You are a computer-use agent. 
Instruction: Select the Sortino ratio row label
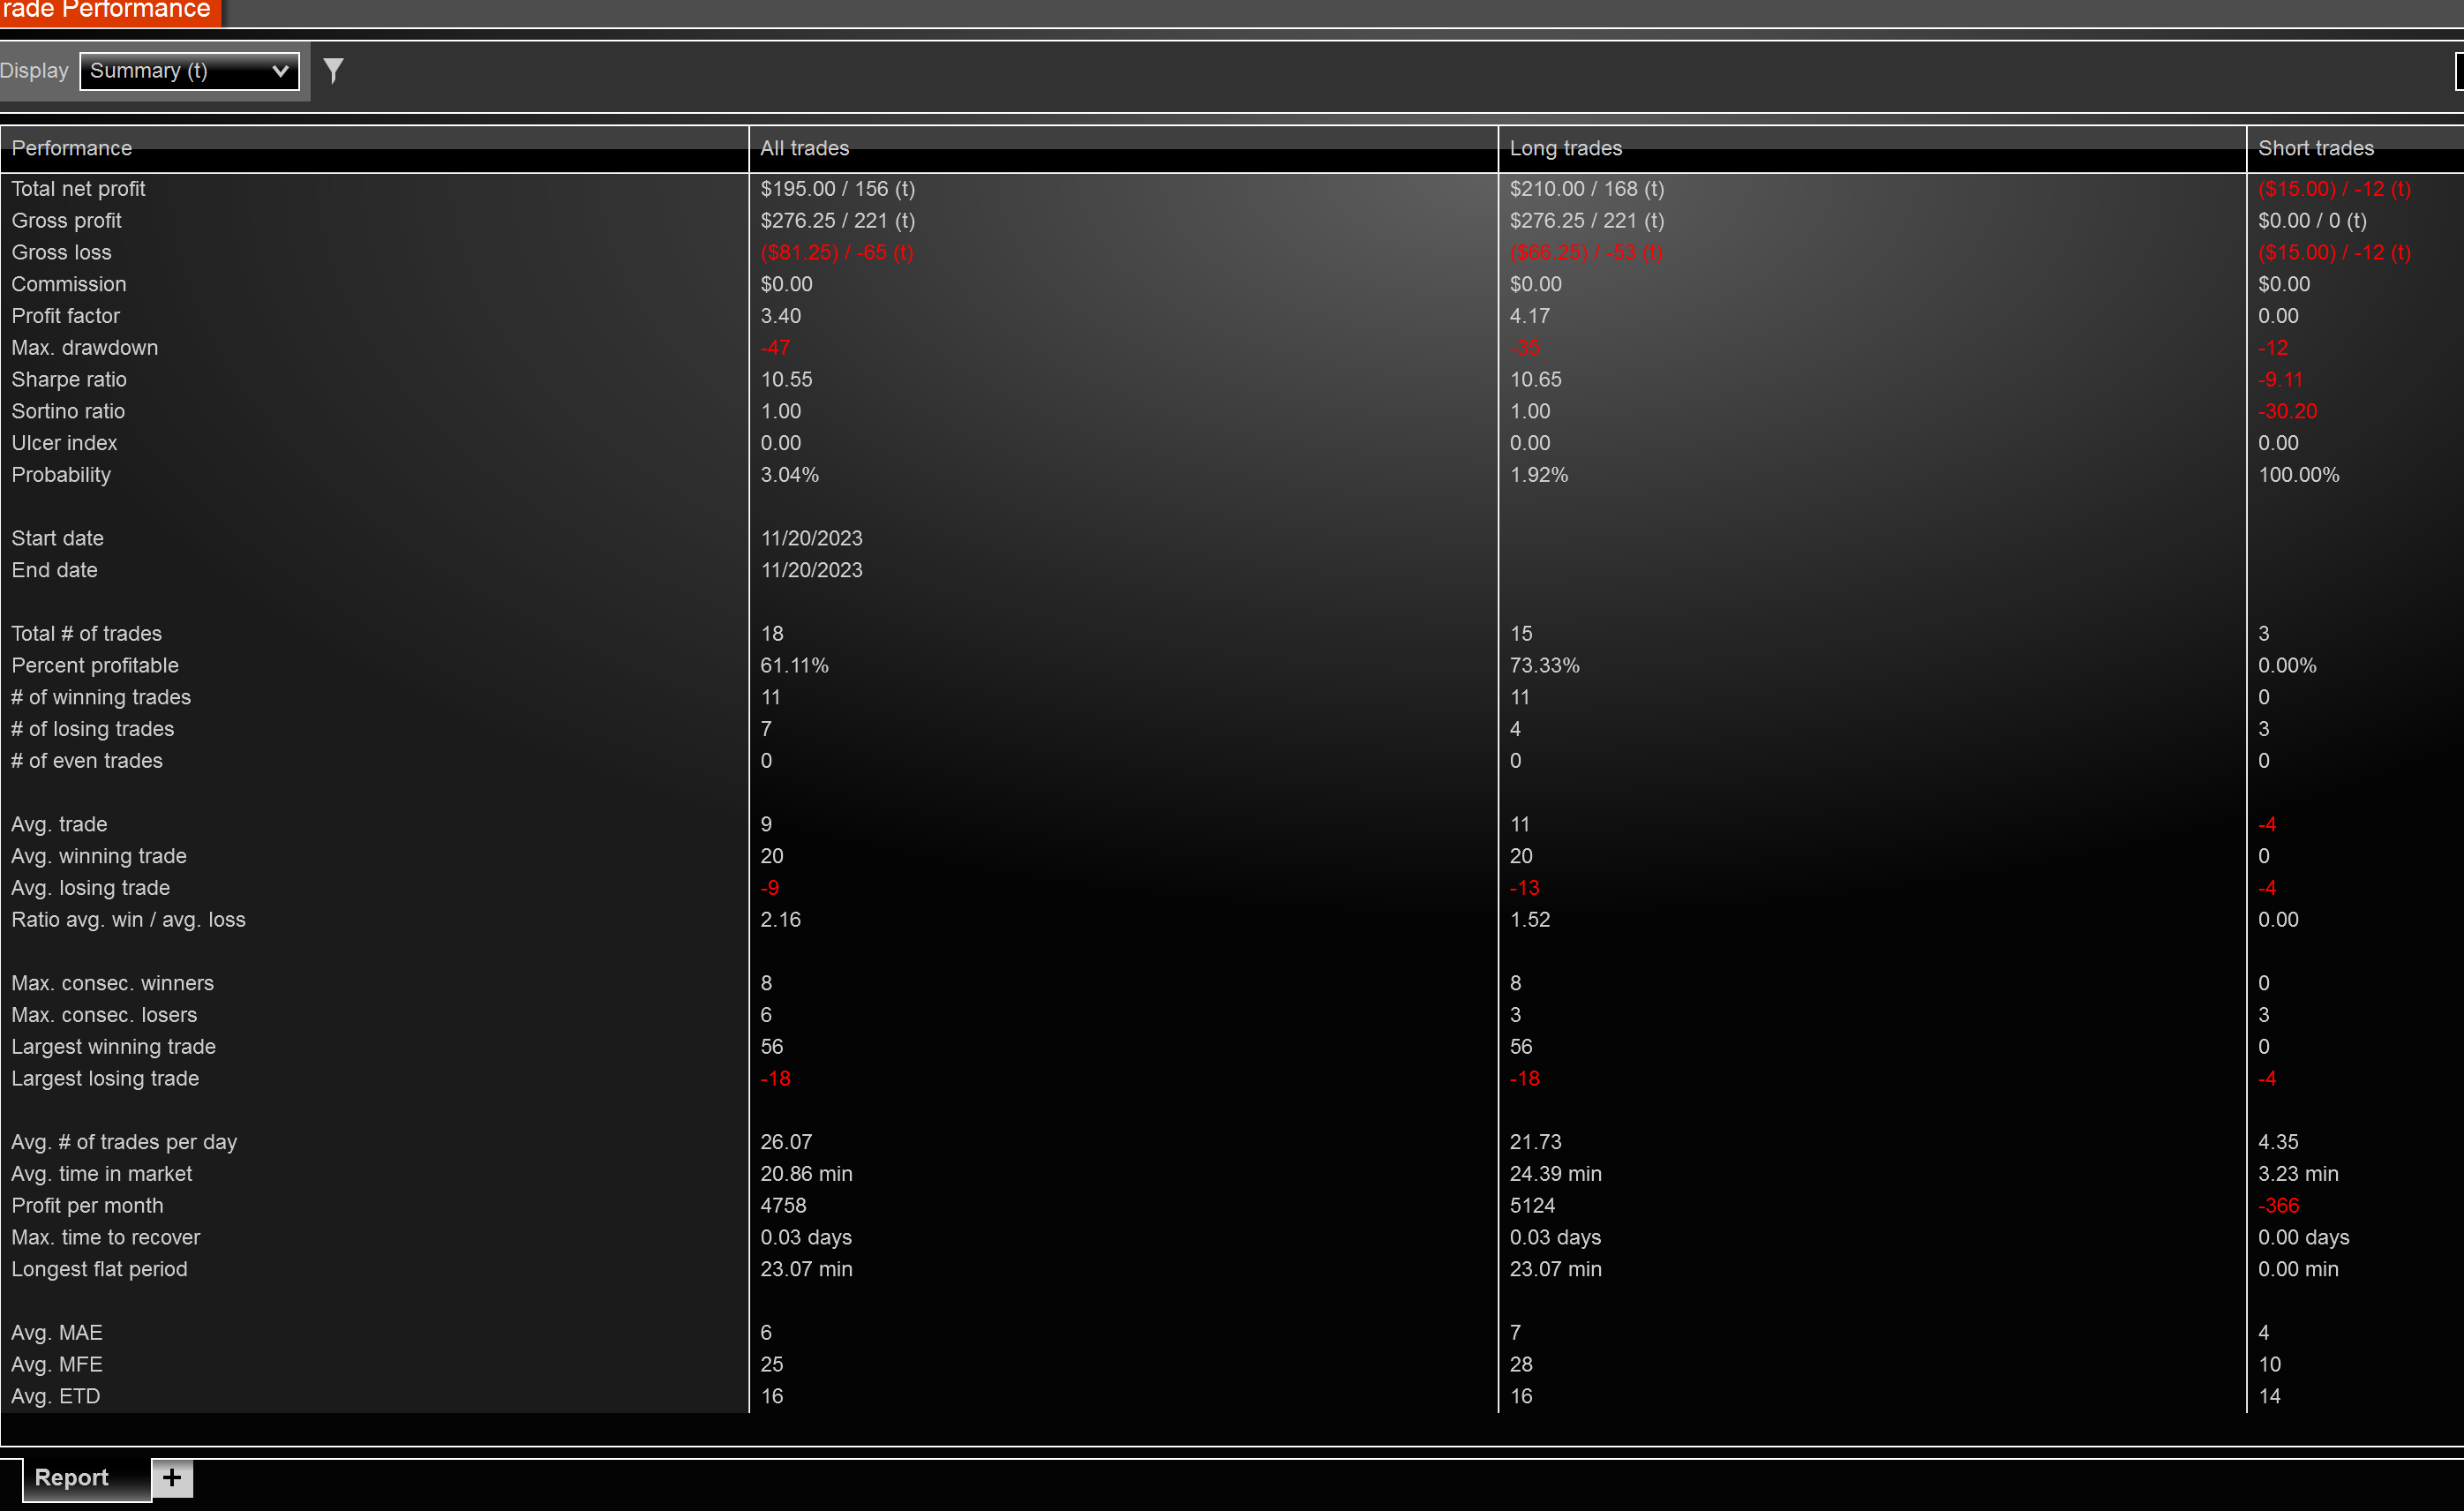point(68,412)
